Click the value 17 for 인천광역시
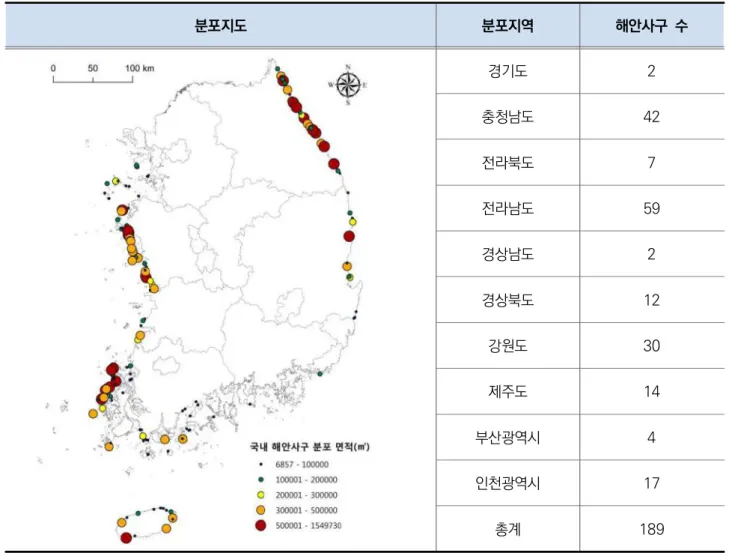 pyautogui.click(x=651, y=483)
